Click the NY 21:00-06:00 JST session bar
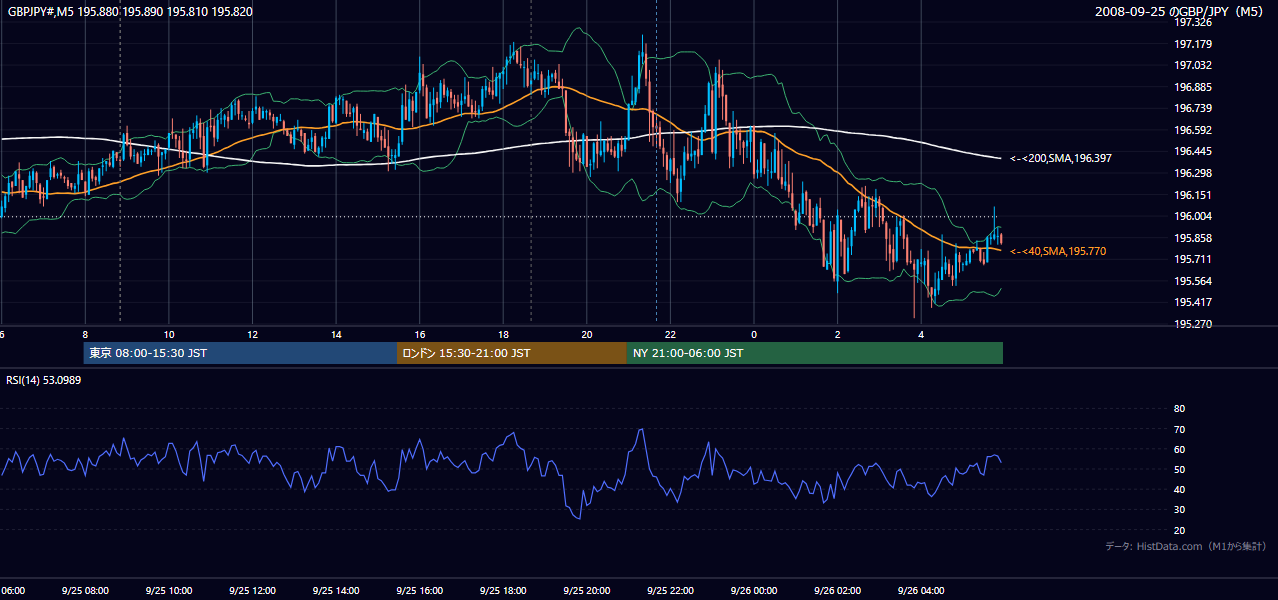The height and width of the screenshot is (600, 1278). click(815, 353)
